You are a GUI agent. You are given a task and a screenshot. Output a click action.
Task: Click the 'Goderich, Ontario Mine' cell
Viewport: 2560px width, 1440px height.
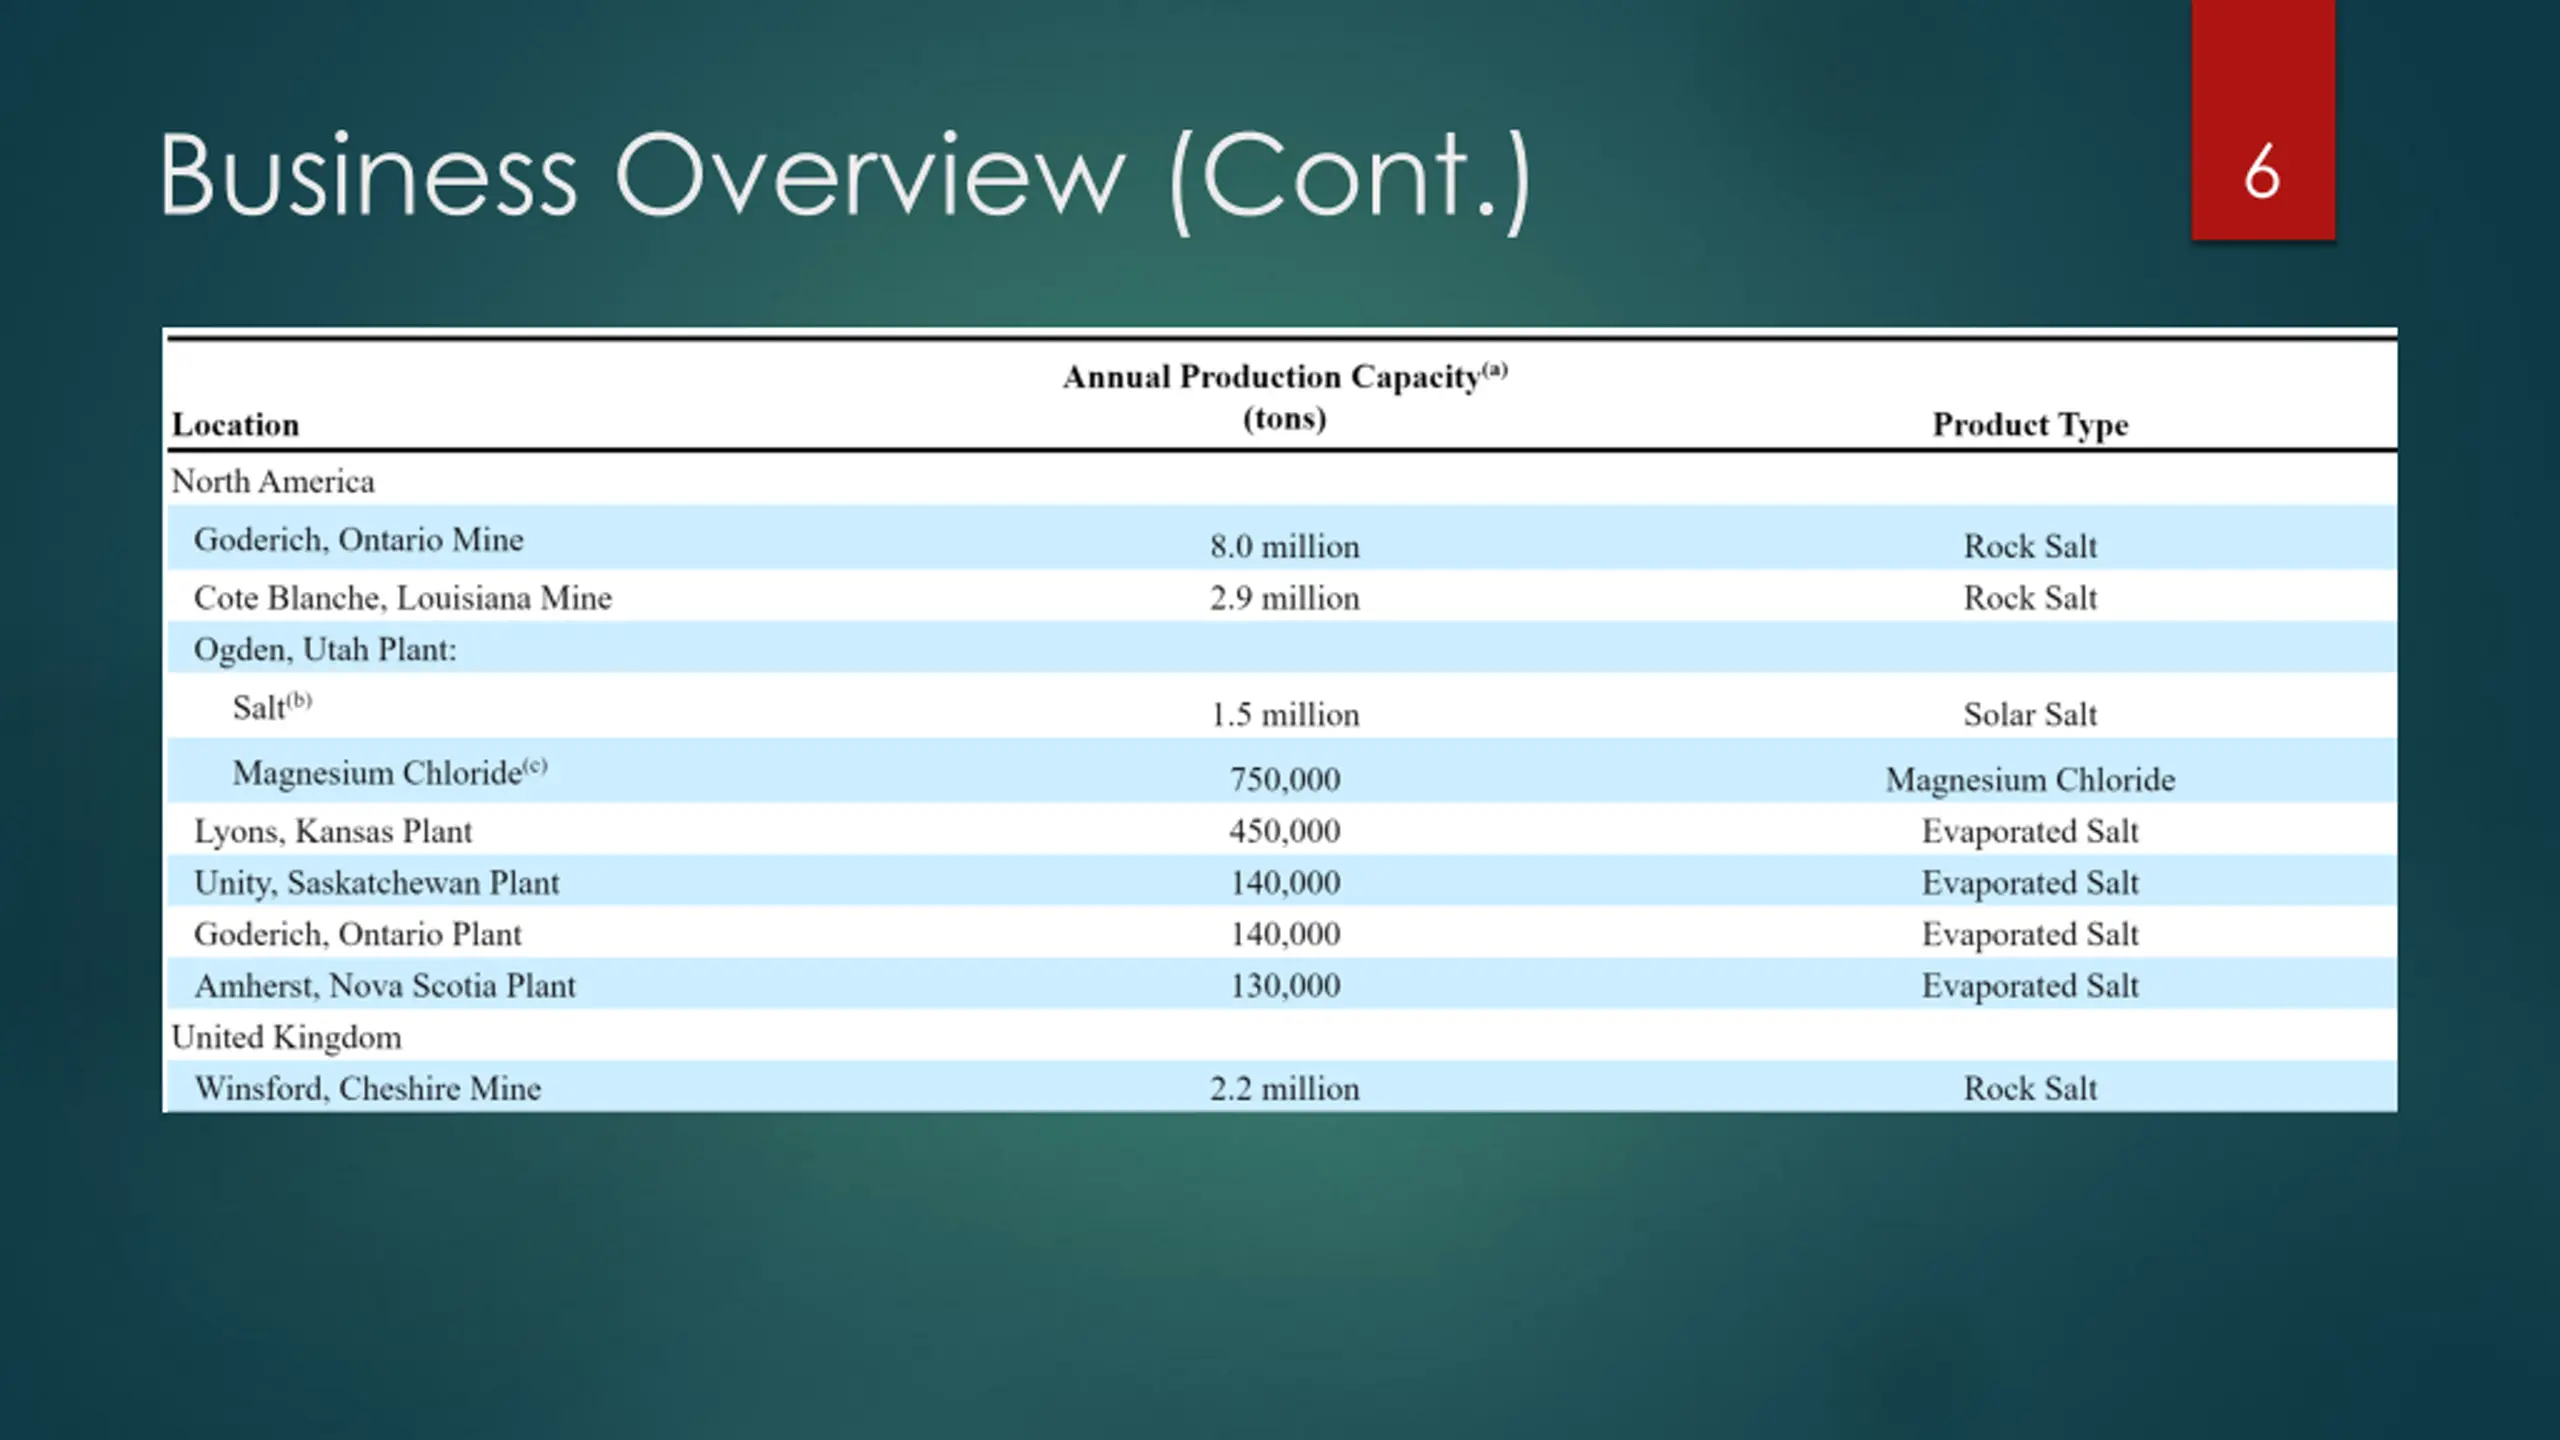pos(358,540)
